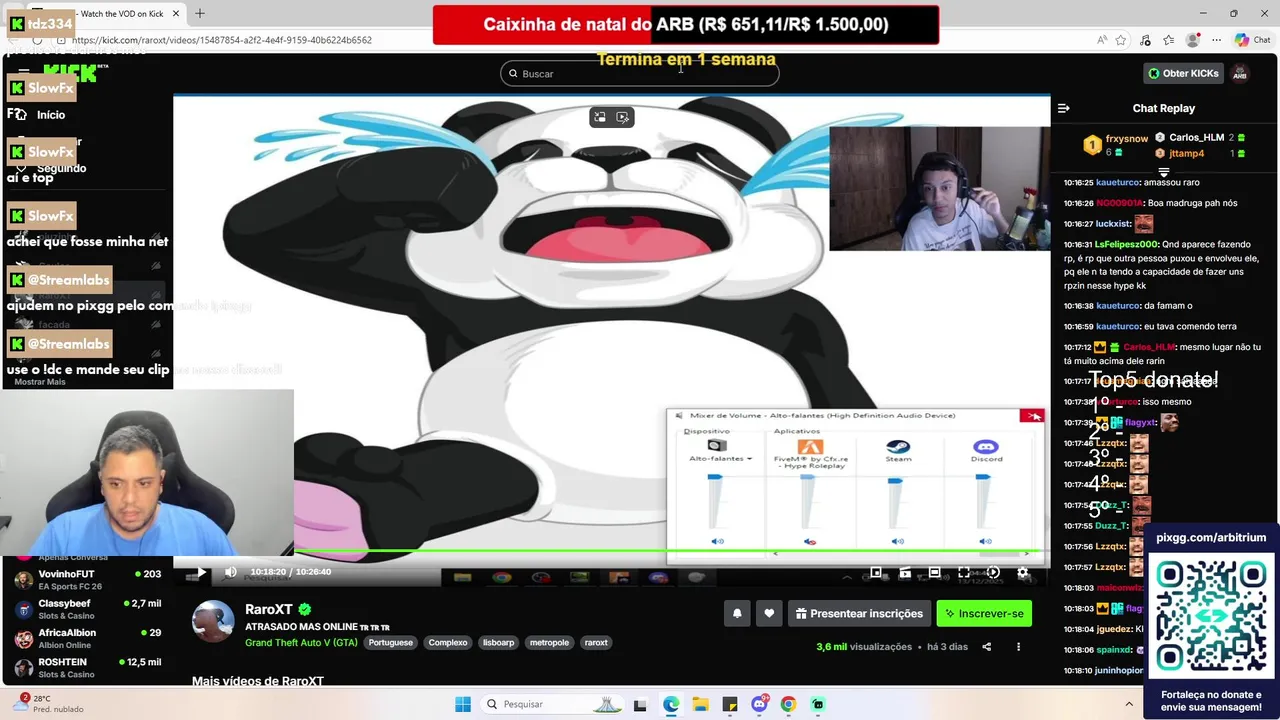
Task: Open Google Chrome from the taskbar
Action: [x=788, y=704]
